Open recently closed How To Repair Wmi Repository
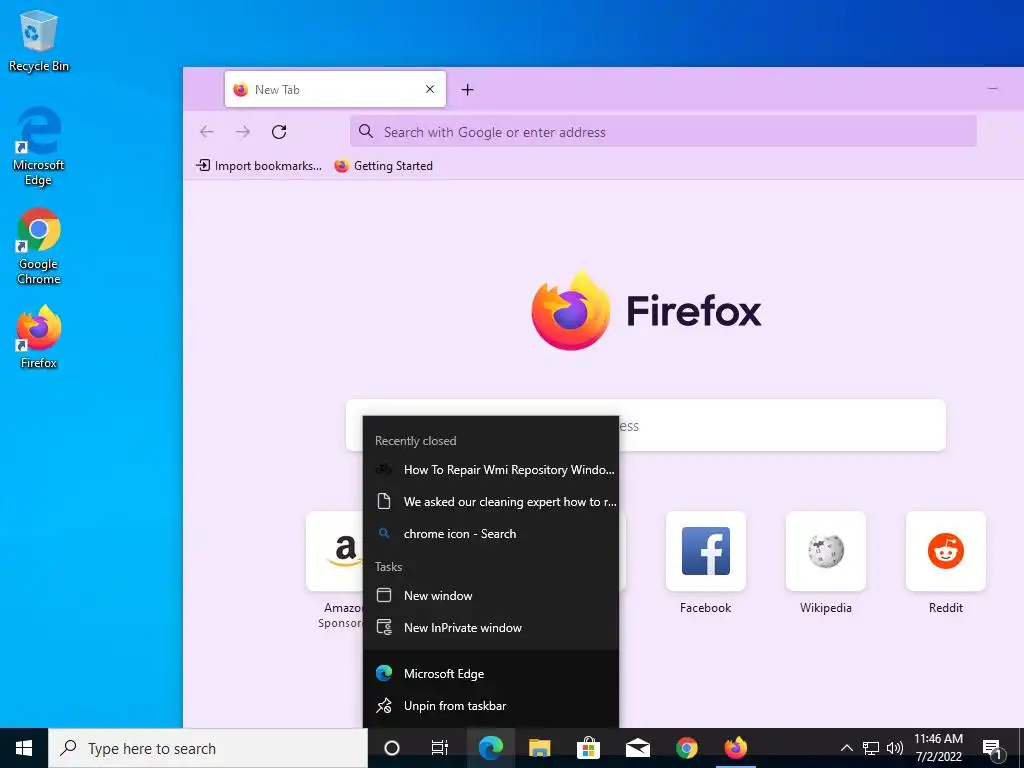Screen dimensions: 1024x768 point(490,470)
